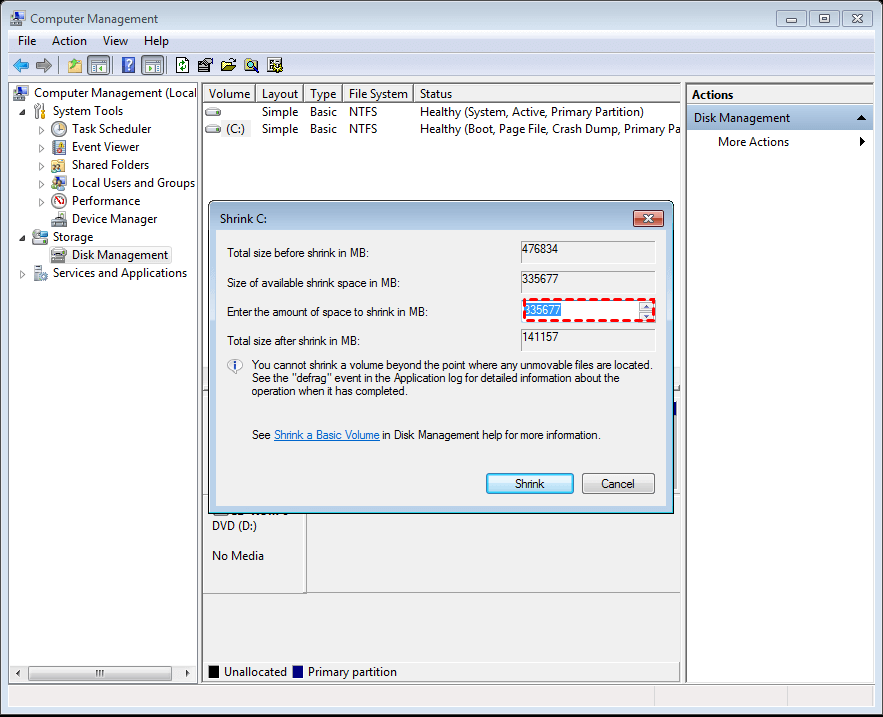Sort by the Volume column header
Viewport: 883px width, 717px height.
pos(229,93)
